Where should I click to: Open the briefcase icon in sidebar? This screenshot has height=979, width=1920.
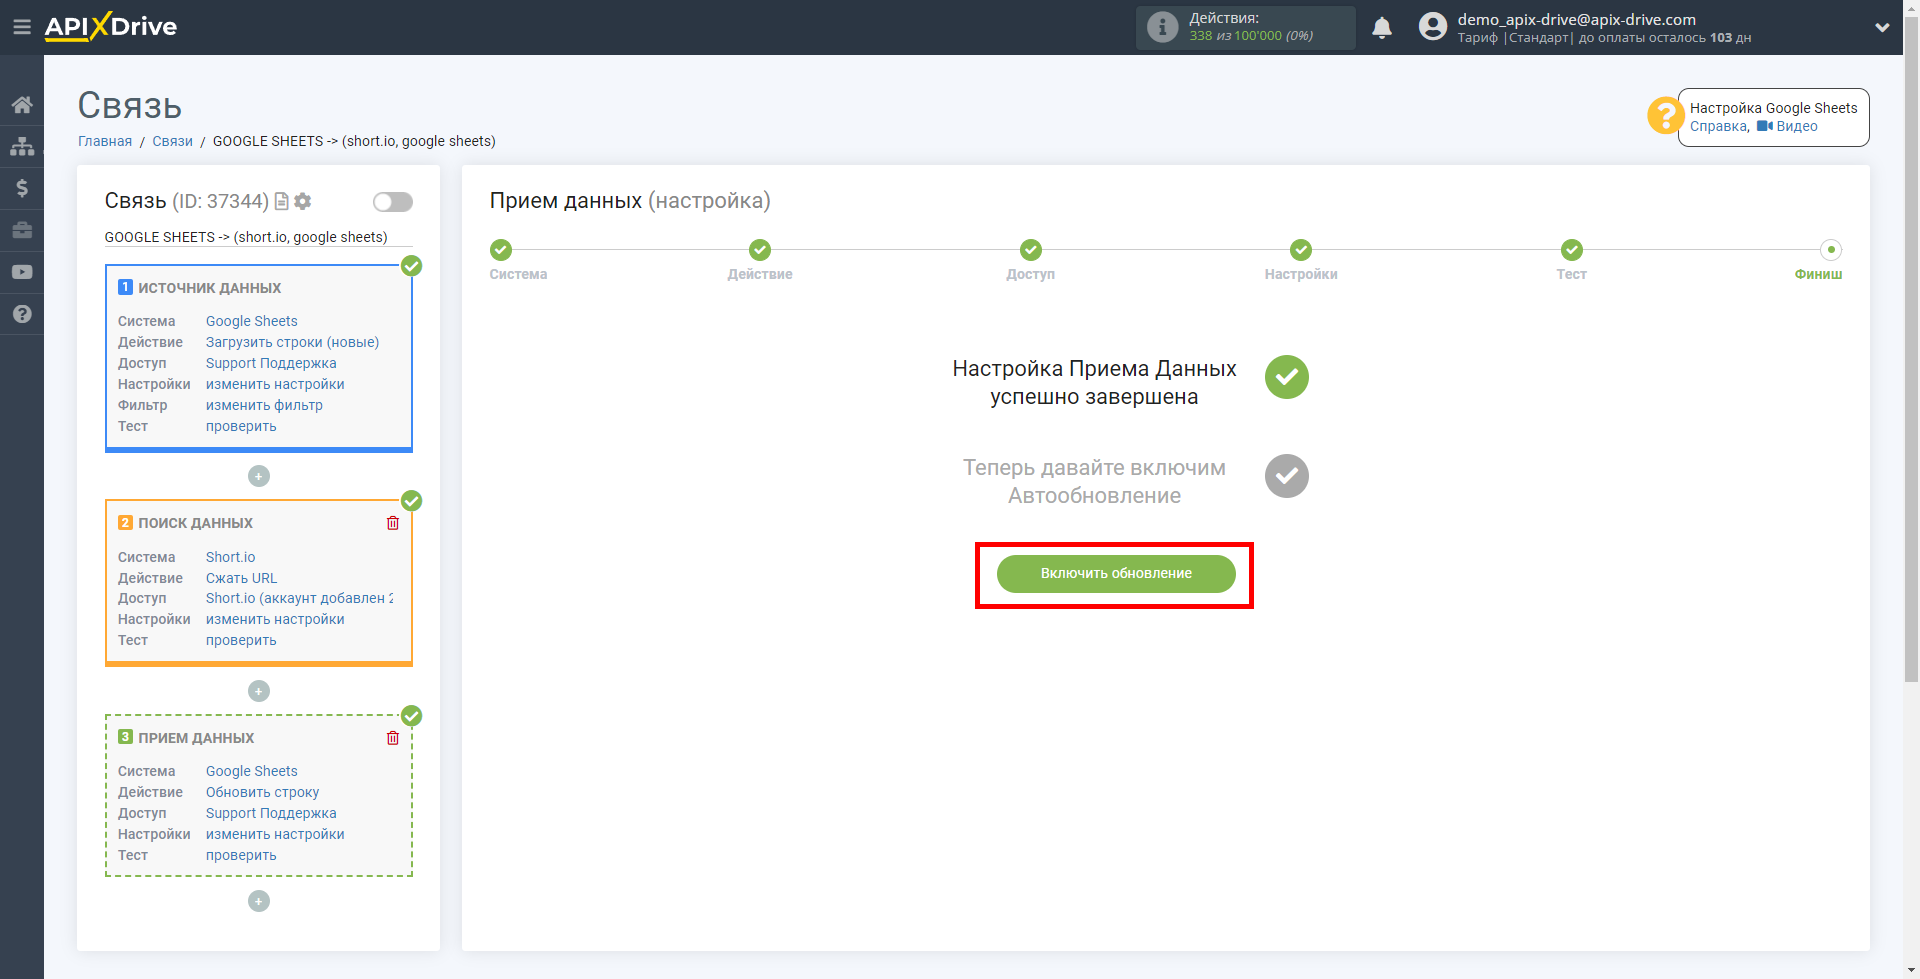click(22, 230)
